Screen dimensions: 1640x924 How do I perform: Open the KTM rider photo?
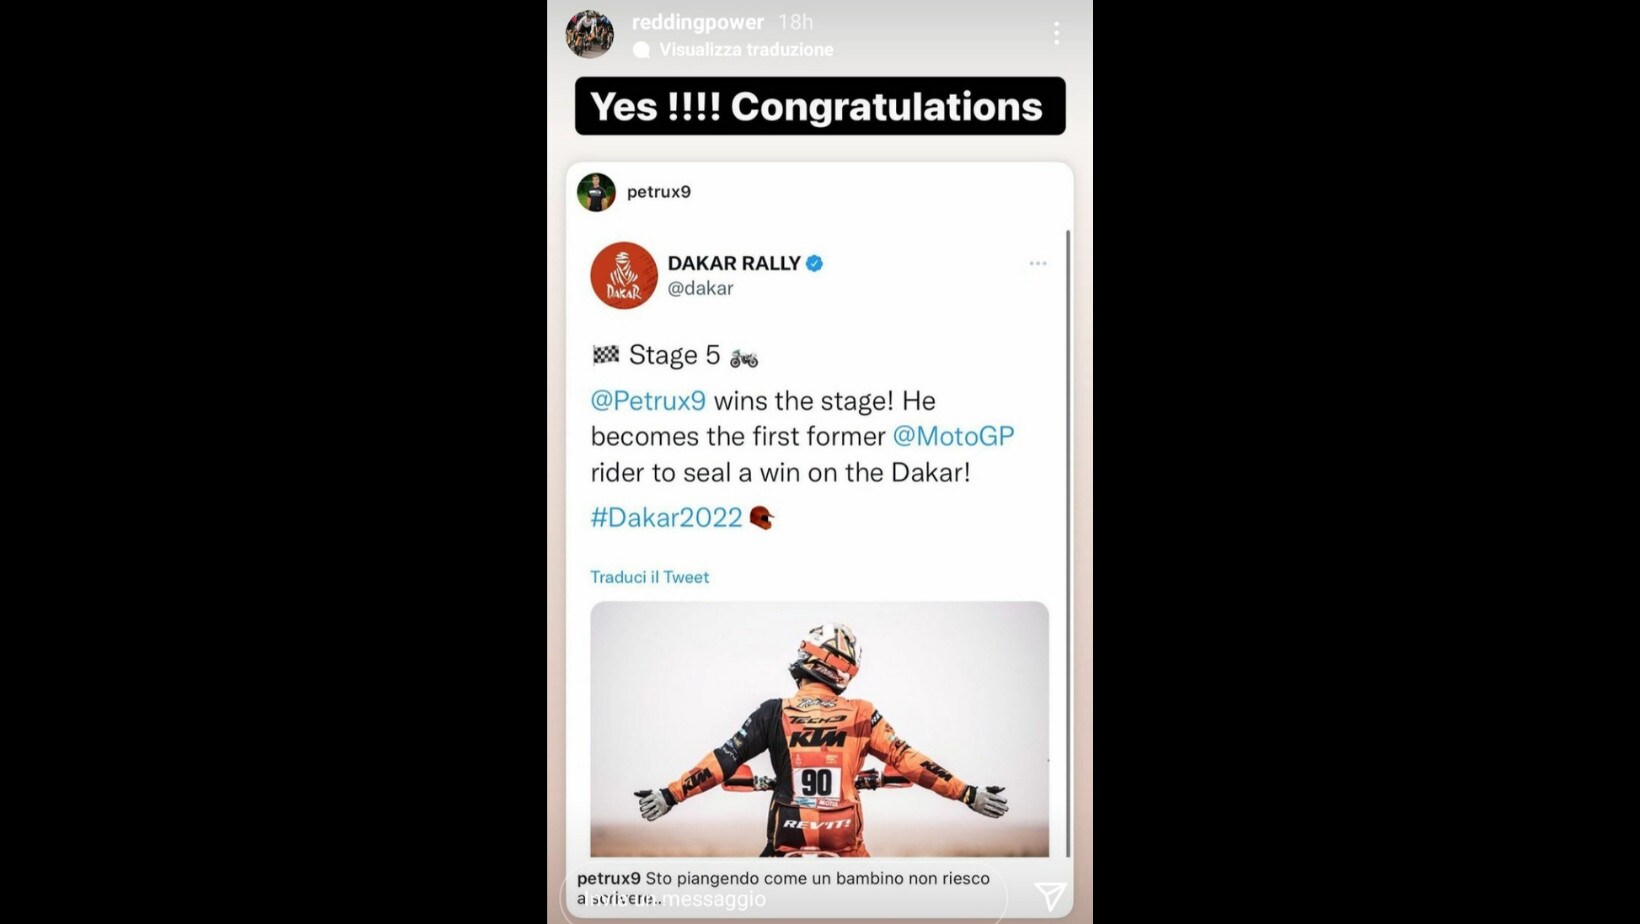pos(819,729)
